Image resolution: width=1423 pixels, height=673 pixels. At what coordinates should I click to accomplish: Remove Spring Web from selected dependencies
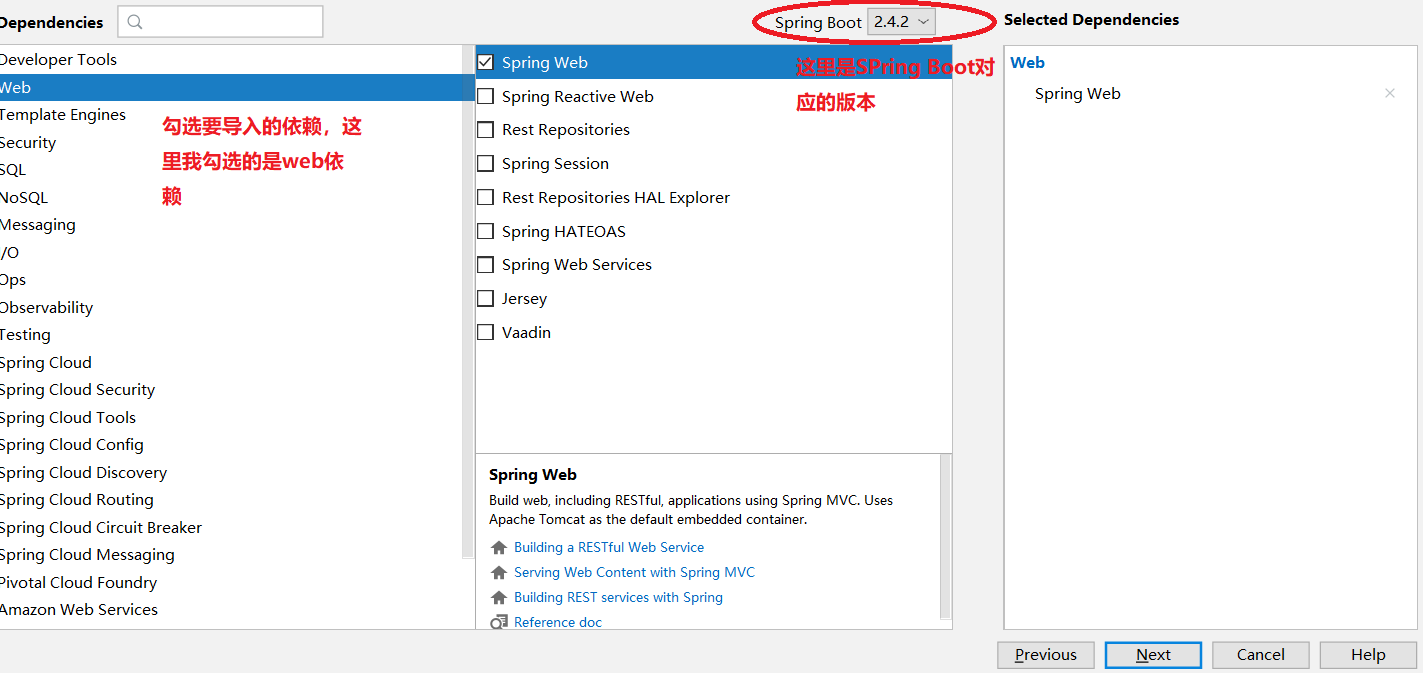pyautogui.click(x=1390, y=93)
